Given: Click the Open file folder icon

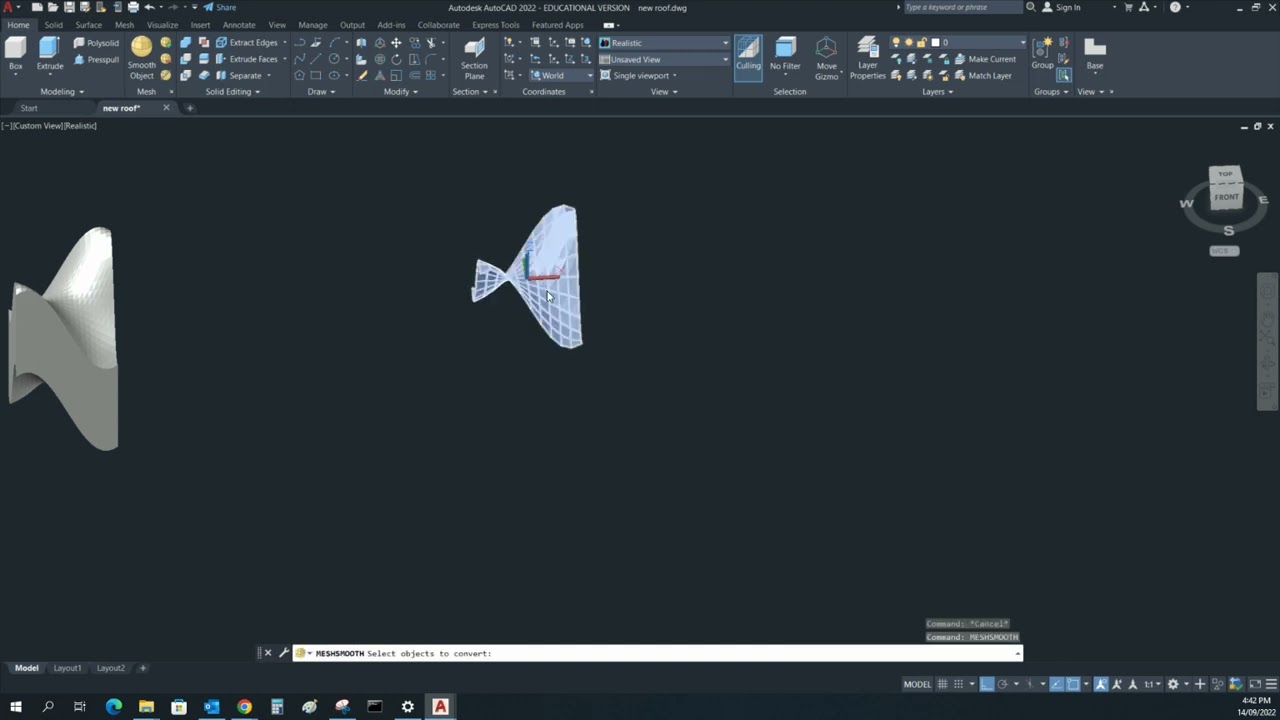Looking at the screenshot, I should click(x=53, y=7).
